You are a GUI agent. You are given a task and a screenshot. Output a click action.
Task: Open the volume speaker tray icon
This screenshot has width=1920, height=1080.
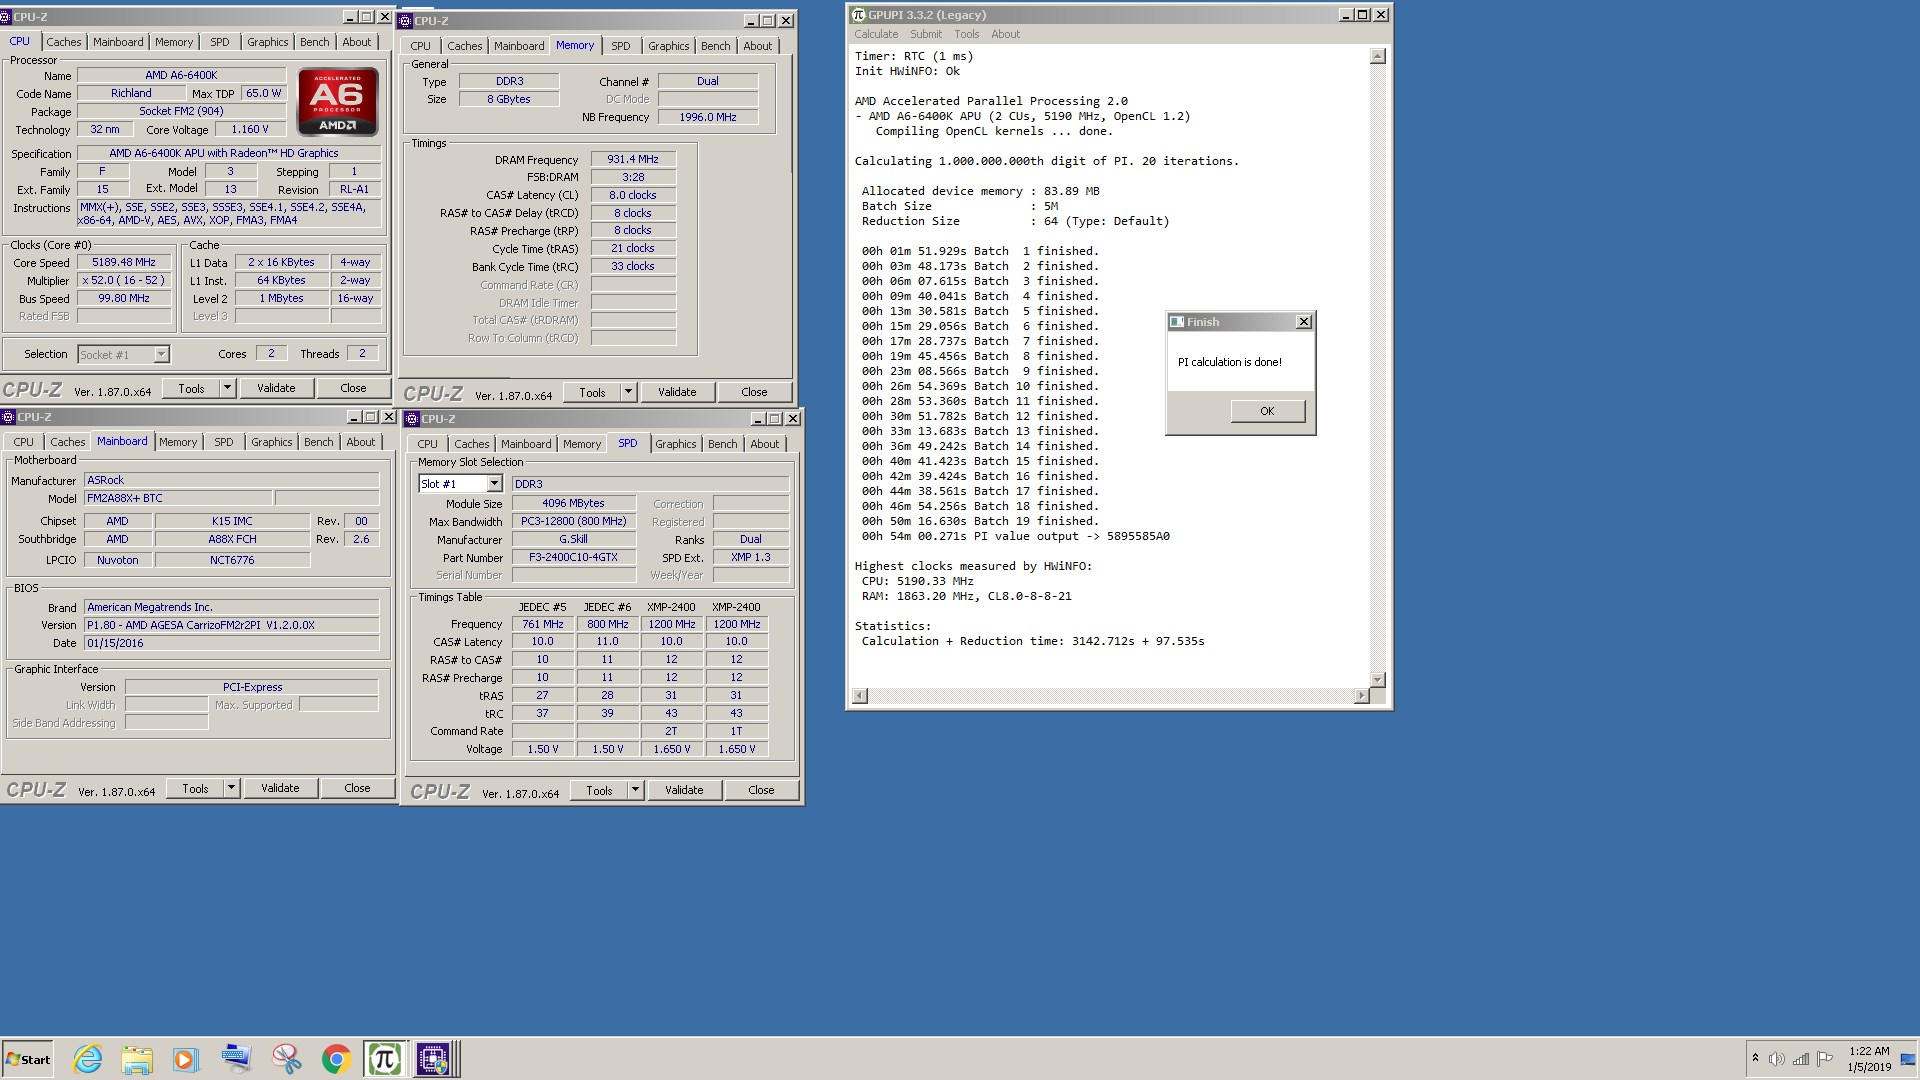coord(1776,1059)
